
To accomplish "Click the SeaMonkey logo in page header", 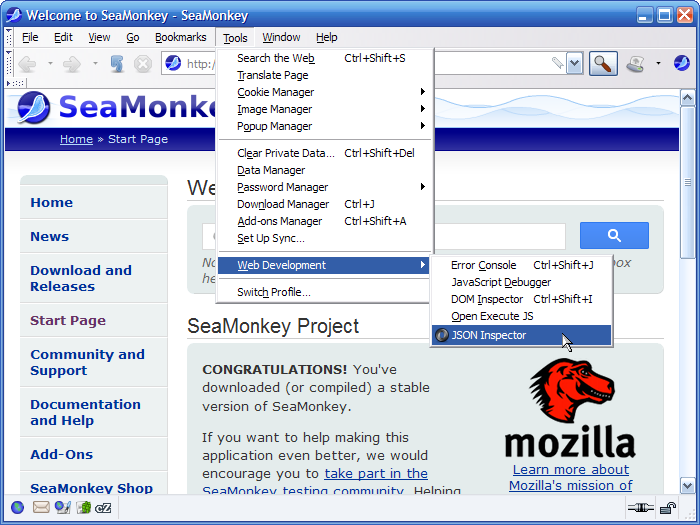I will click(33, 108).
